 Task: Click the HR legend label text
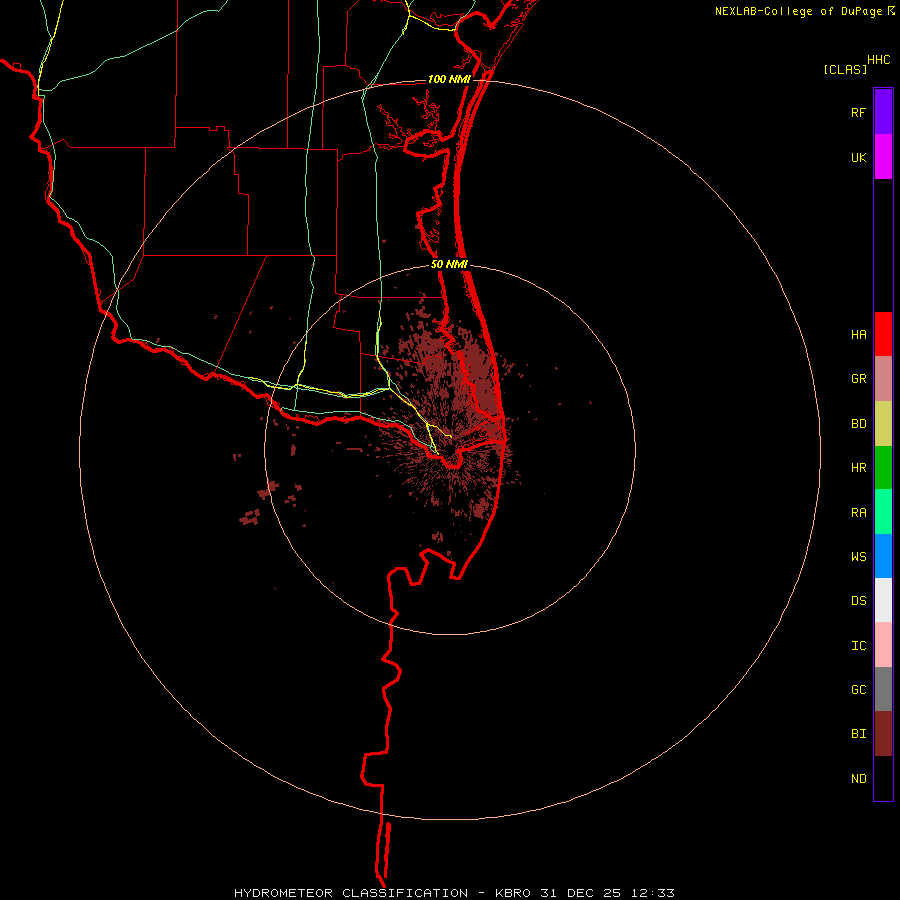858,468
